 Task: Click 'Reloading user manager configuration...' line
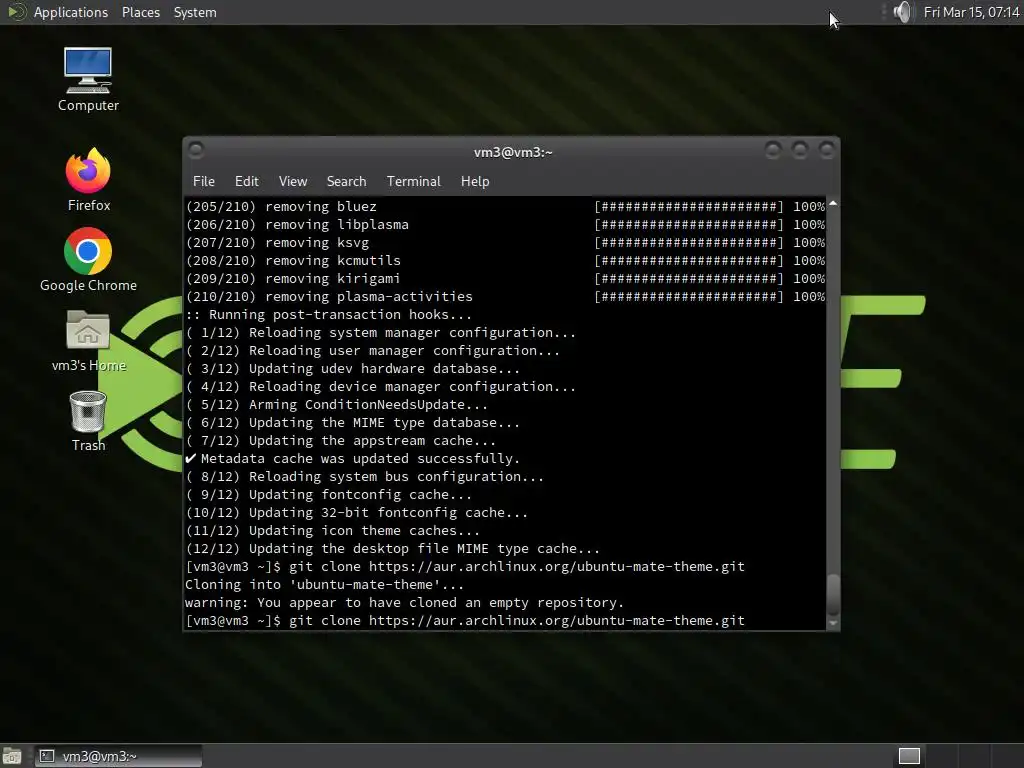372,351
